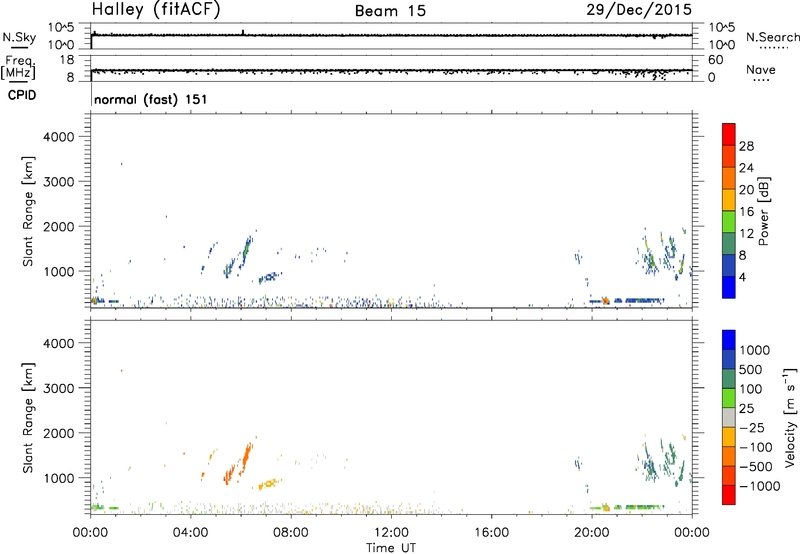Click the "-25" value on Velocity colorbar

(752, 428)
